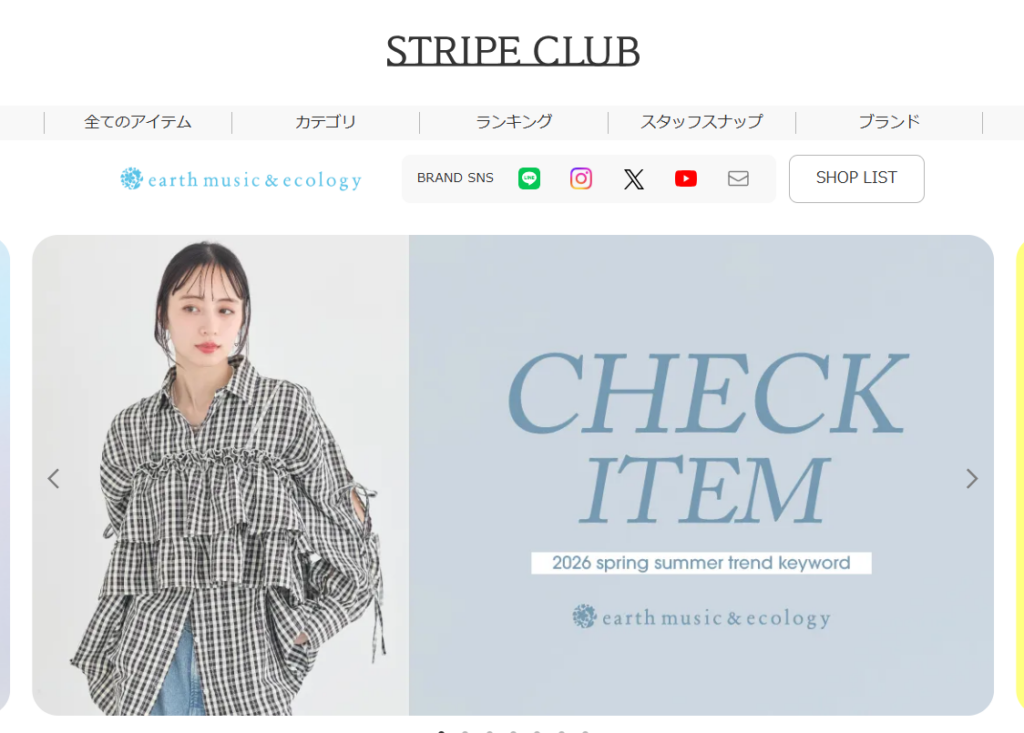Advance carousel with right arrow
The image size is (1024, 733).
pyautogui.click(x=972, y=479)
